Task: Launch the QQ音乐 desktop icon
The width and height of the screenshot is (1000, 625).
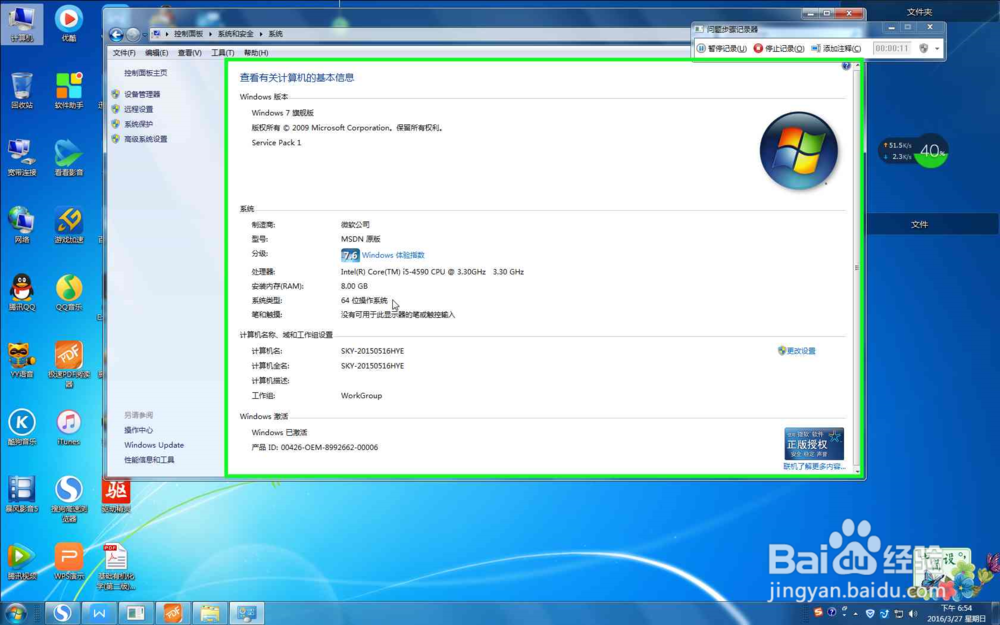Action: (x=68, y=293)
